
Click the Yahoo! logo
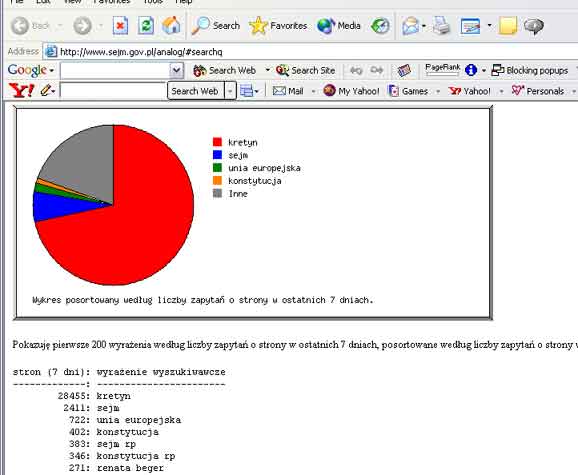(21, 91)
